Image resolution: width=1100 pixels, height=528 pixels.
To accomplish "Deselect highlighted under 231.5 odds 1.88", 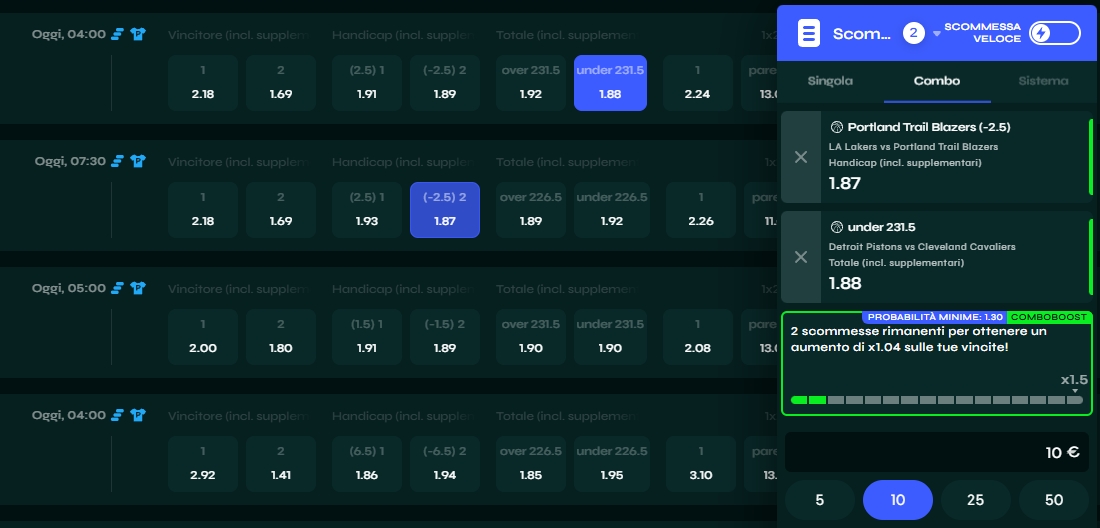I will pos(610,83).
